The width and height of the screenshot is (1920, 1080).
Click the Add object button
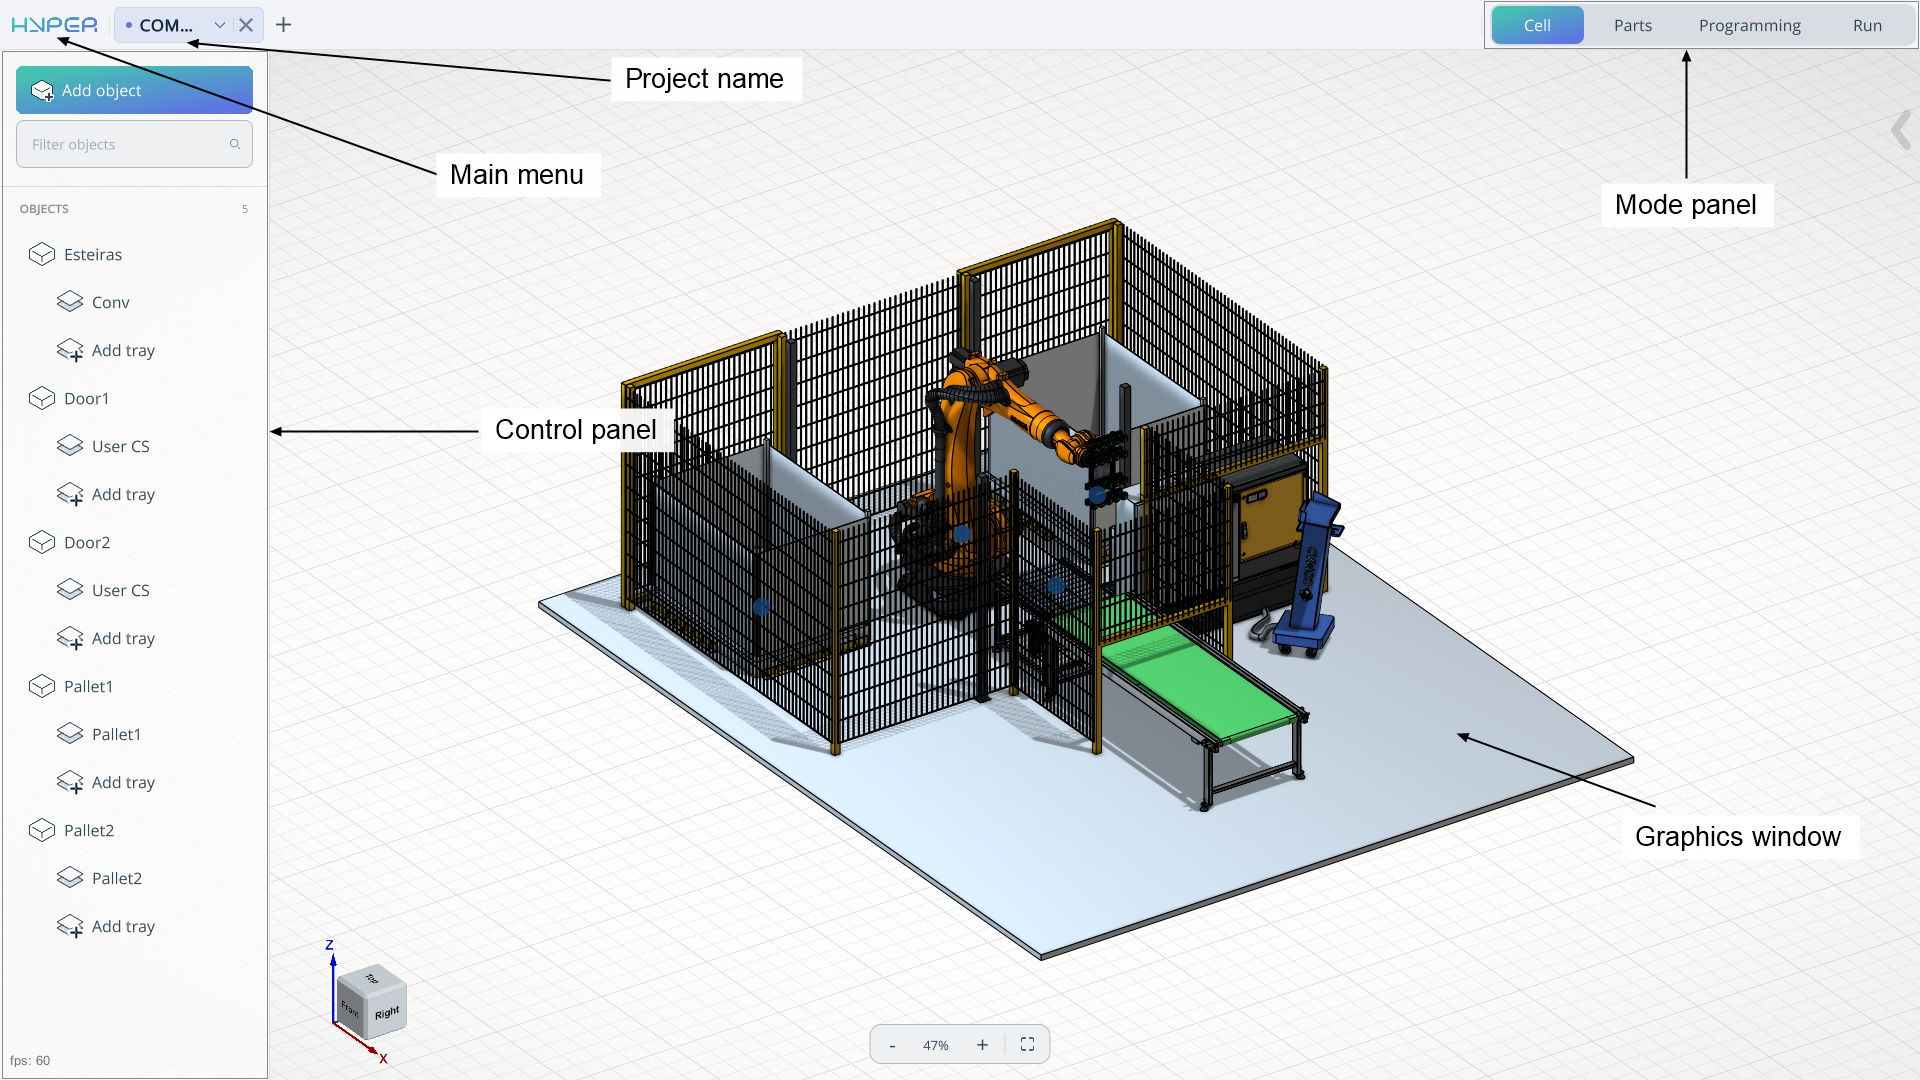[134, 90]
